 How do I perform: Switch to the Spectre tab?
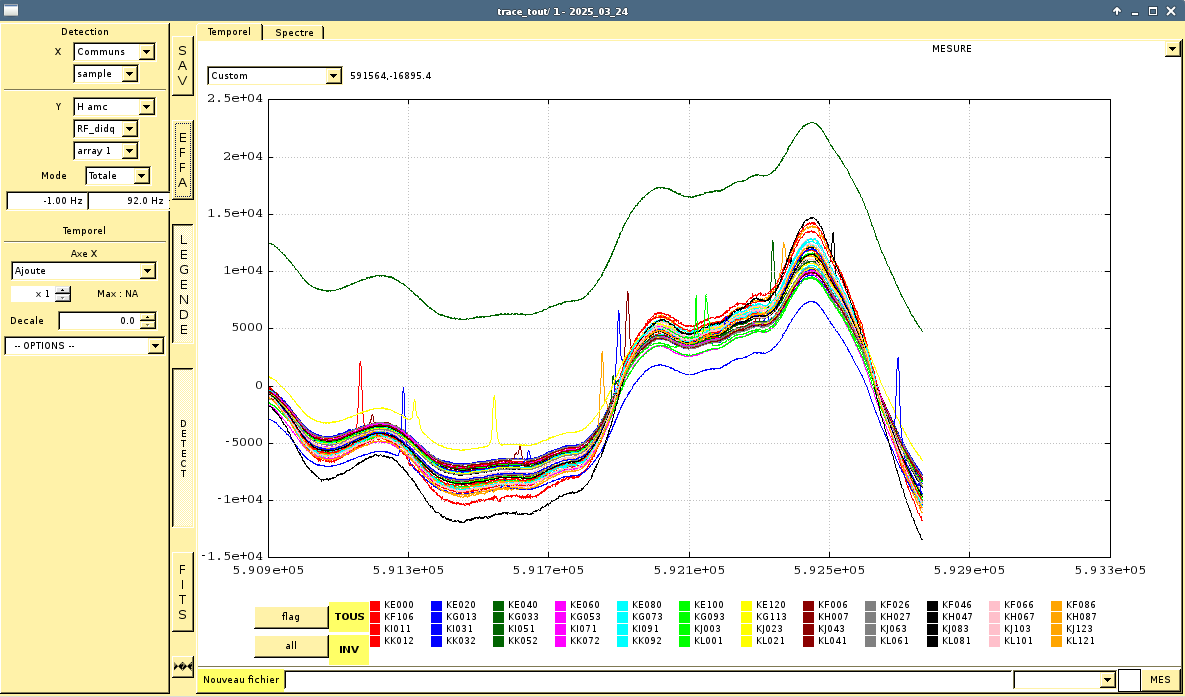coord(294,32)
